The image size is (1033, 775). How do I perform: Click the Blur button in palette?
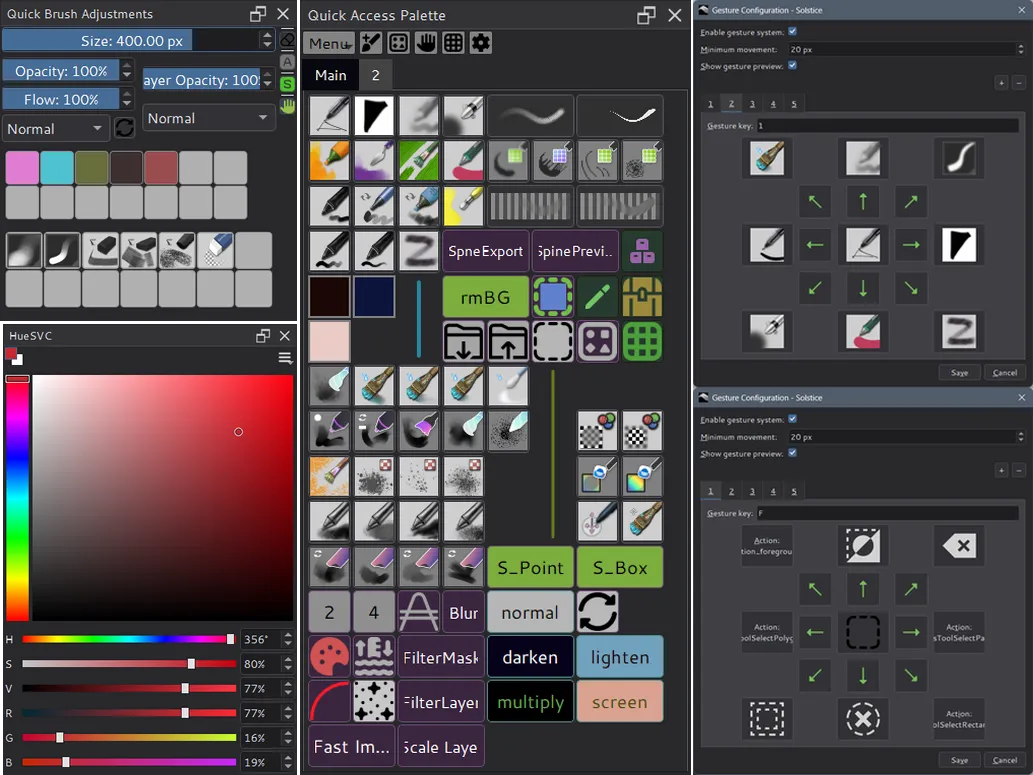point(463,612)
